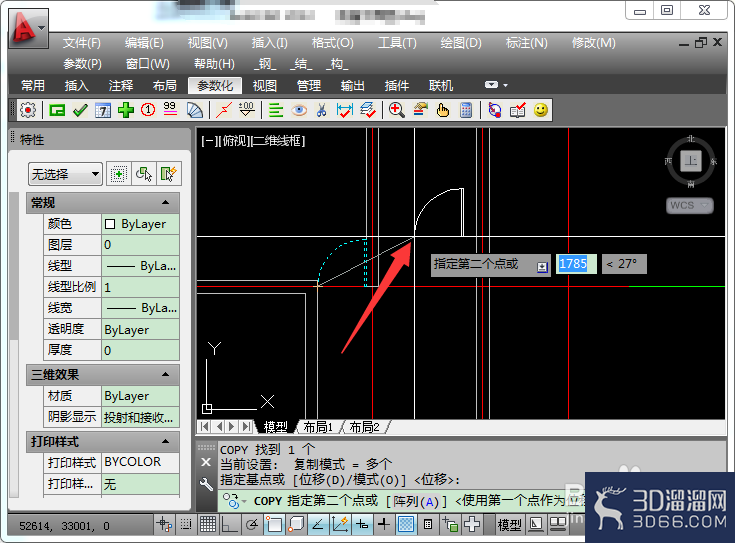This screenshot has height=543, width=735.
Task: Click the blue-red rotate toolbar icon
Action: 495,111
